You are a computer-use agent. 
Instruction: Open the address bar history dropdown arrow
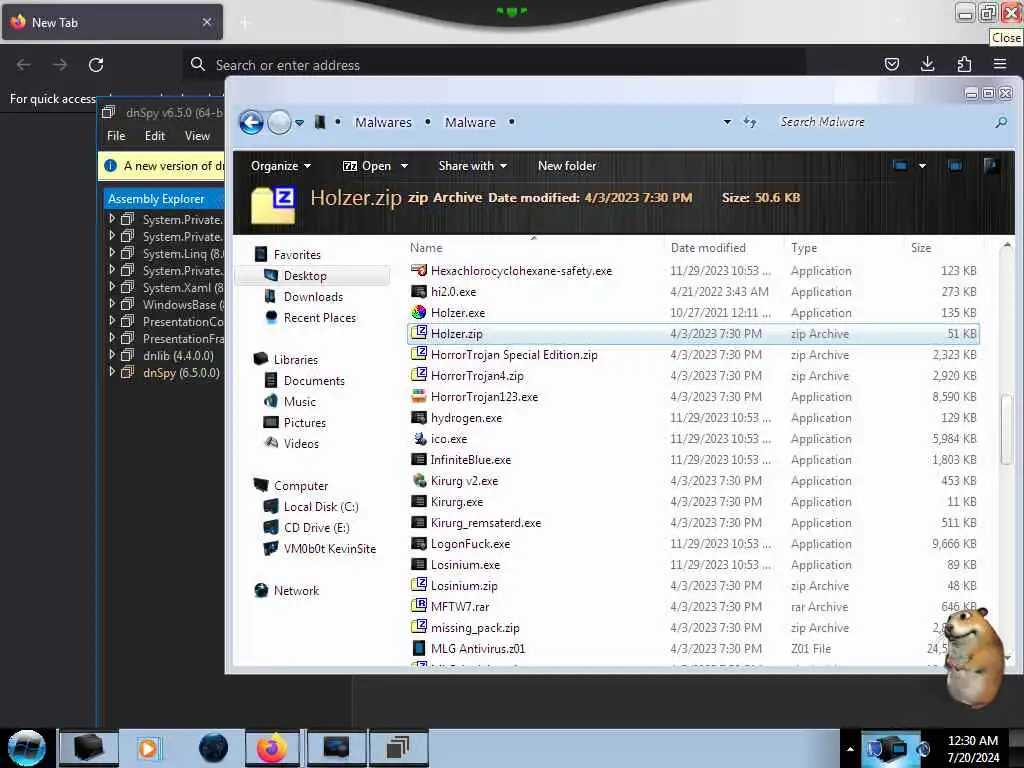(x=727, y=122)
